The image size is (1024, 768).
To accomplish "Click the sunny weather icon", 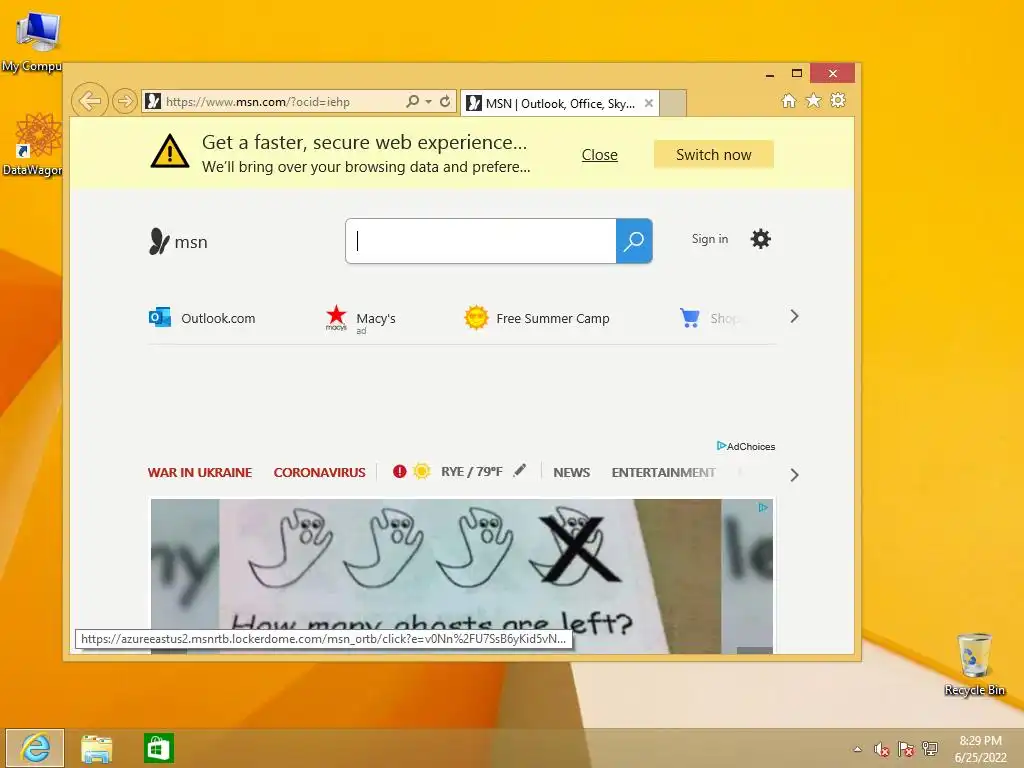I will click(422, 472).
